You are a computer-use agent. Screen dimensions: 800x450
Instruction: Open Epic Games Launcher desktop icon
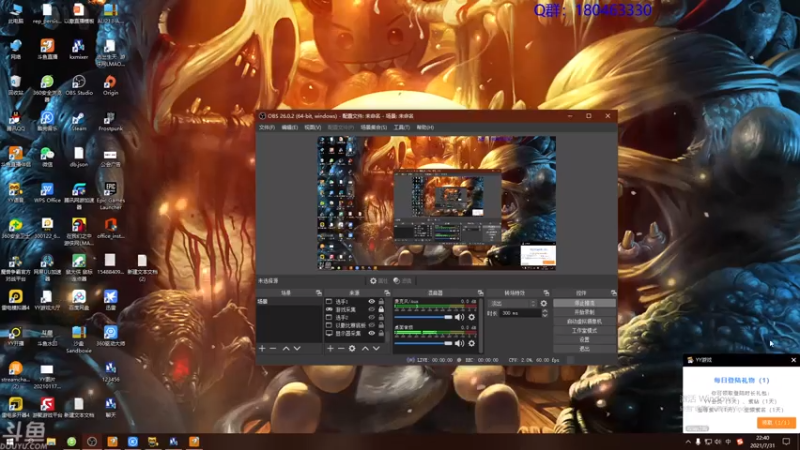click(x=110, y=196)
